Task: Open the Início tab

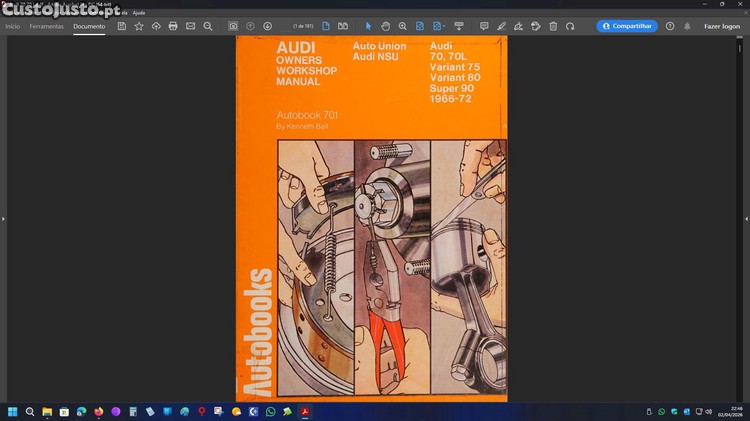Action: coord(13,26)
